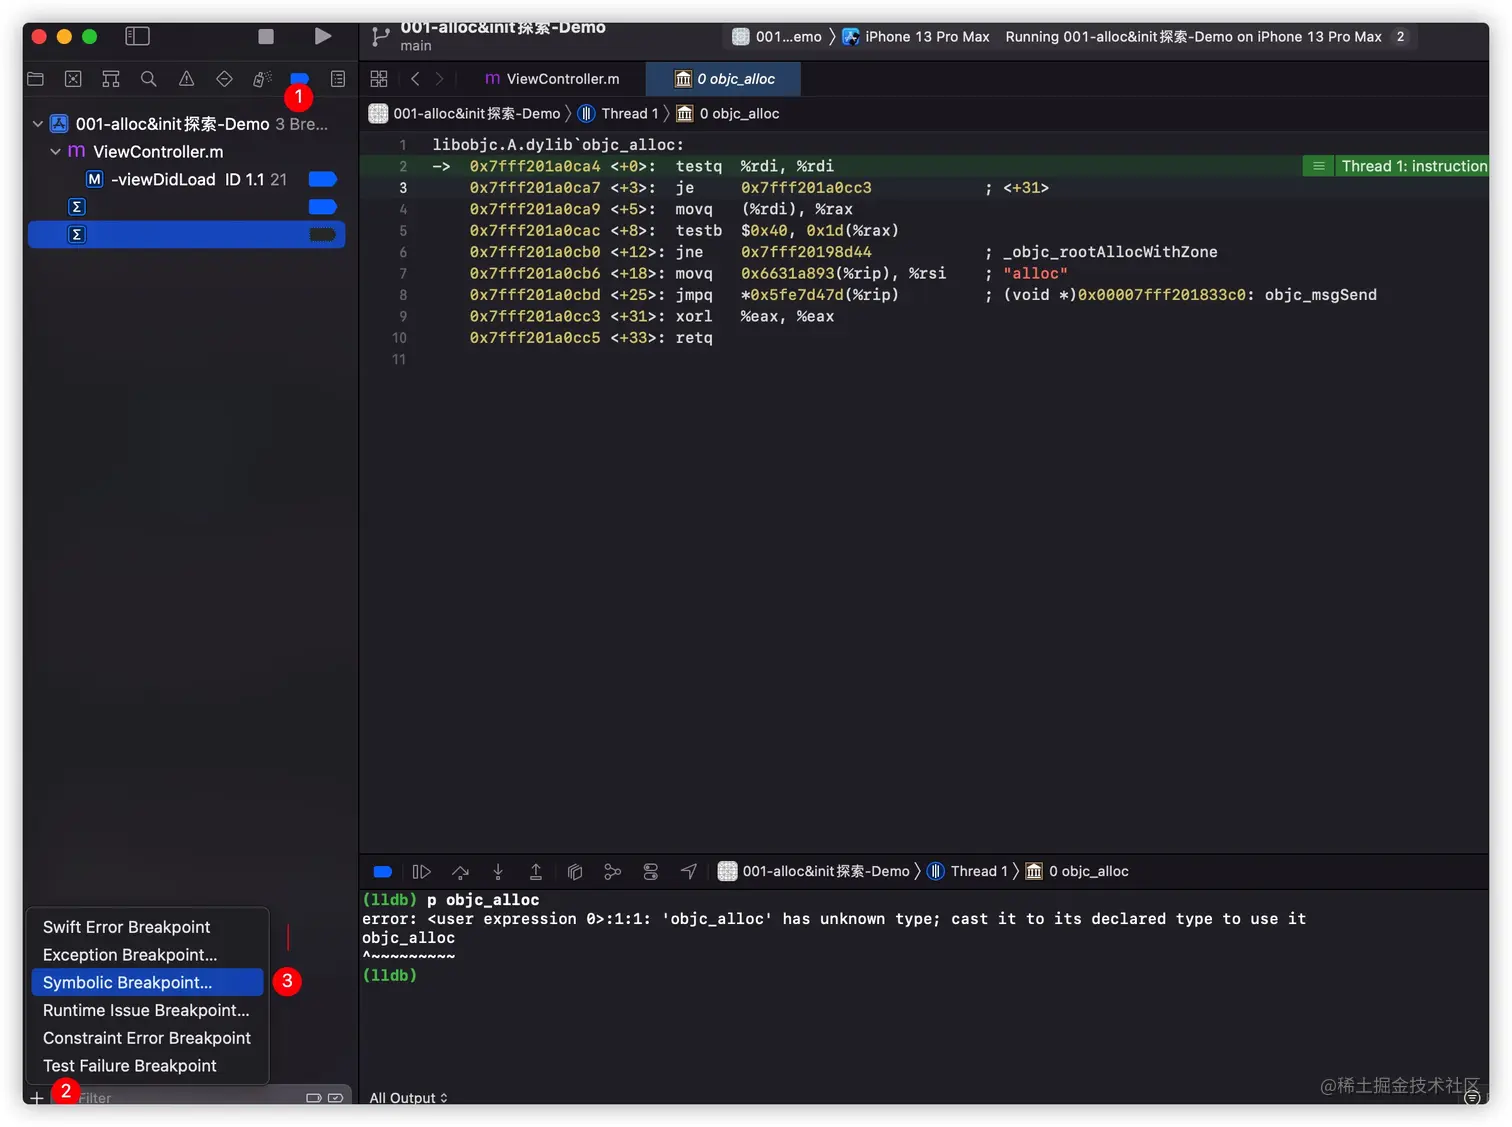Open the 001...emo scheme selector
Image resolution: width=1512 pixels, height=1127 pixels.
(777, 37)
